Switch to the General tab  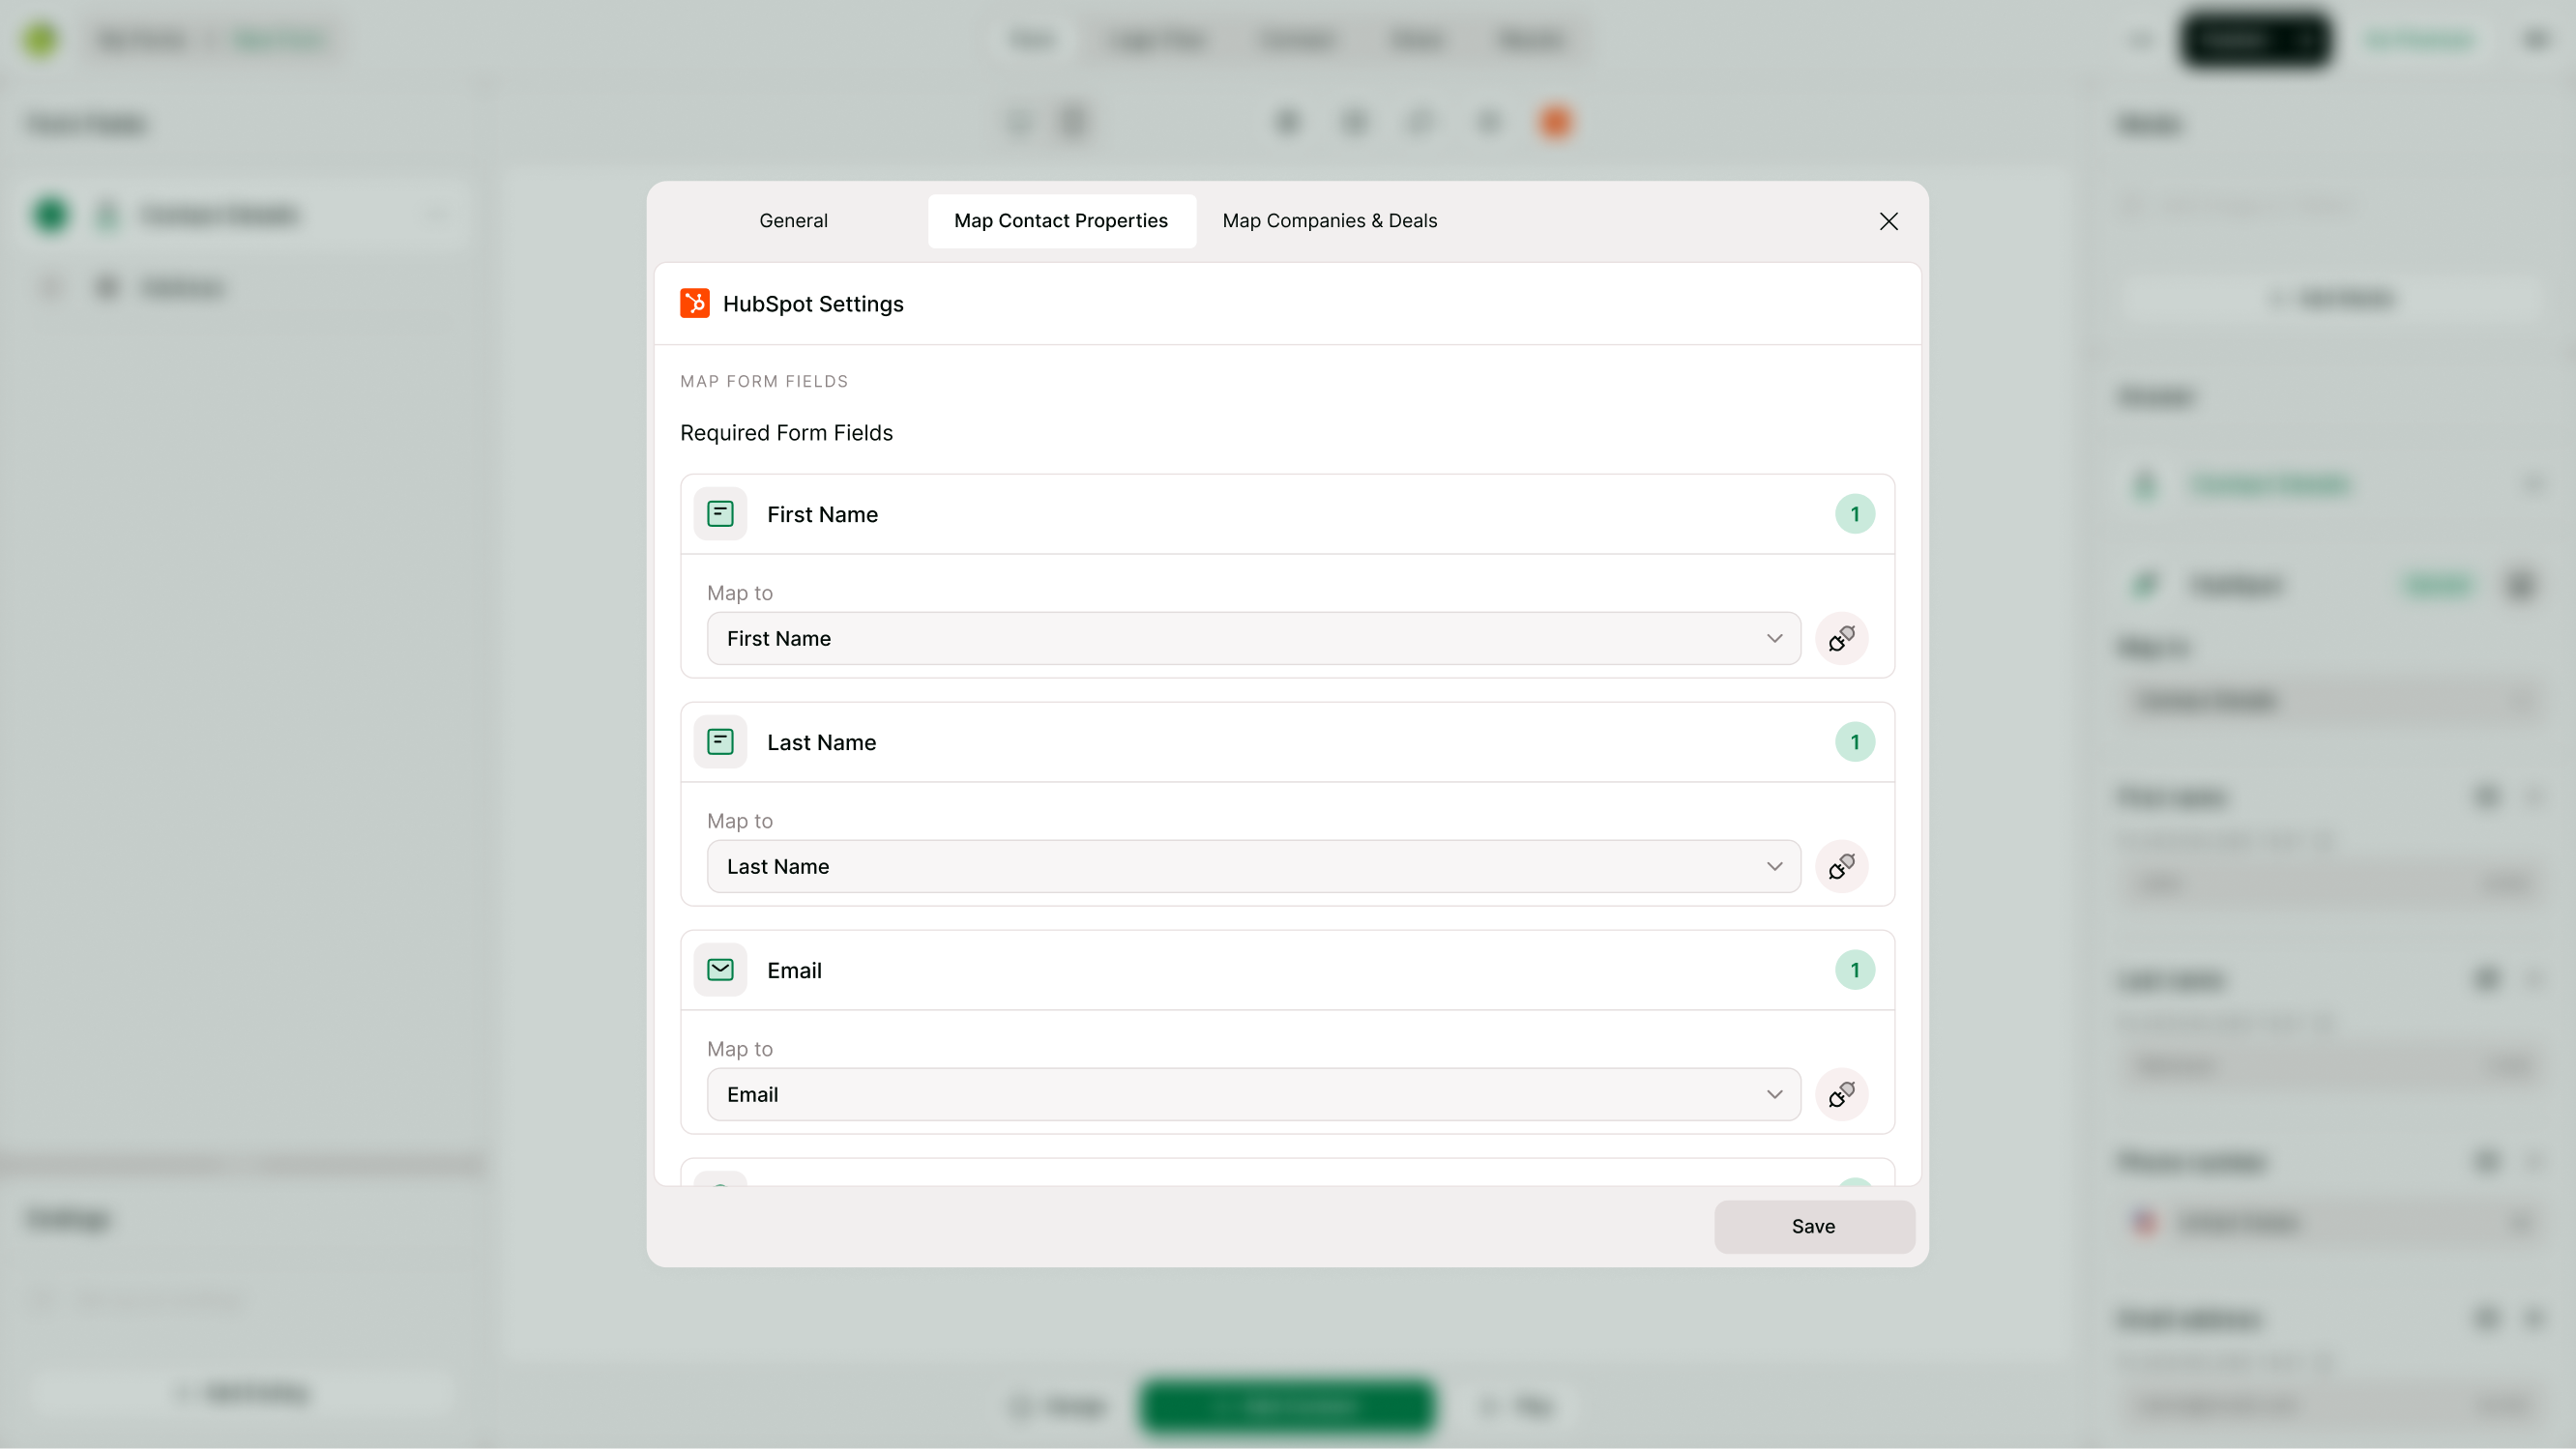point(793,221)
